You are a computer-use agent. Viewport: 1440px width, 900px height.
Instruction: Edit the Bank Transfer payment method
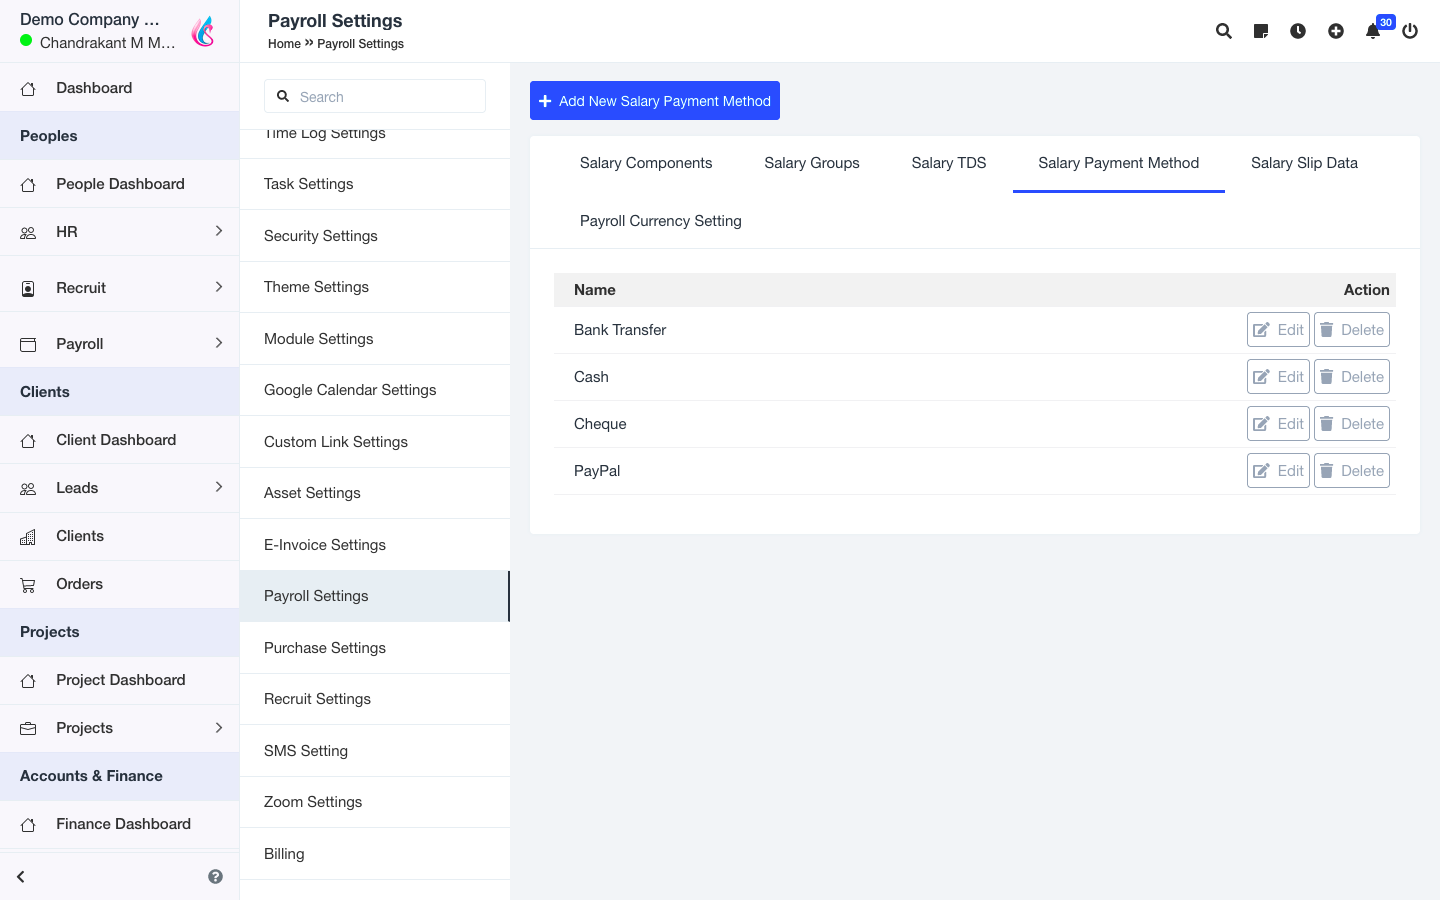click(x=1278, y=330)
